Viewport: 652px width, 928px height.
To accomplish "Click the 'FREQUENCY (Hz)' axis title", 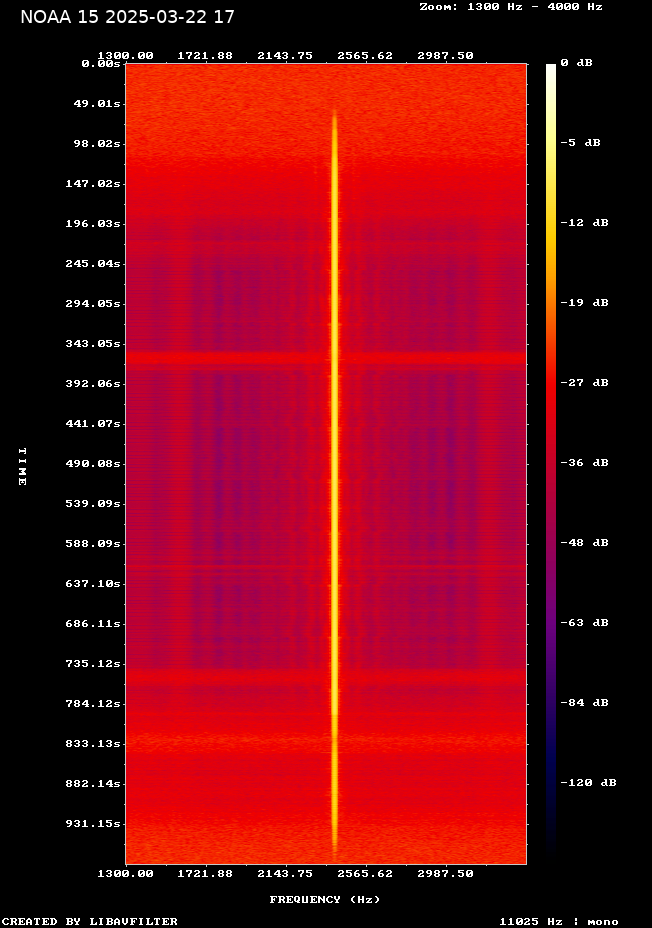I will point(325,900).
